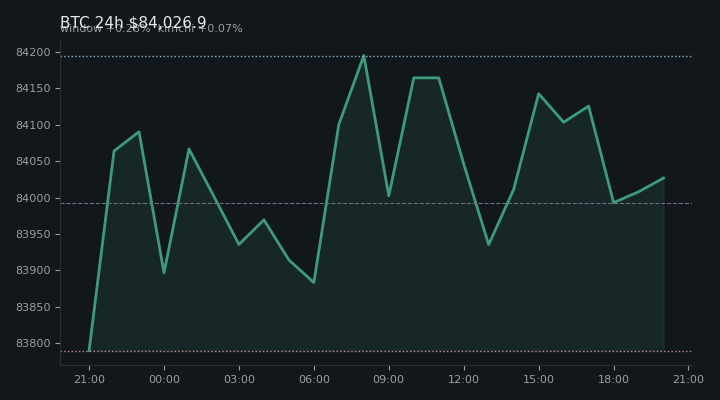Screen dimensions: 720x400
Task: Click the 84150 y-axis label
Action: click(33, 88)
